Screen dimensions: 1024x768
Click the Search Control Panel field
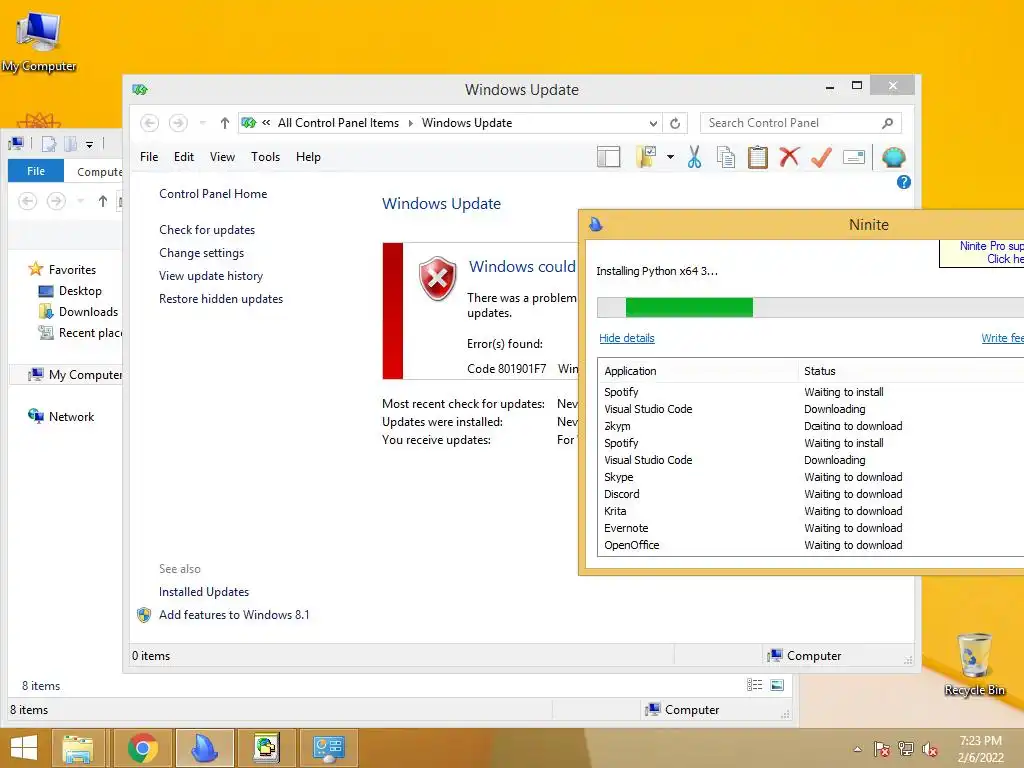coord(801,123)
